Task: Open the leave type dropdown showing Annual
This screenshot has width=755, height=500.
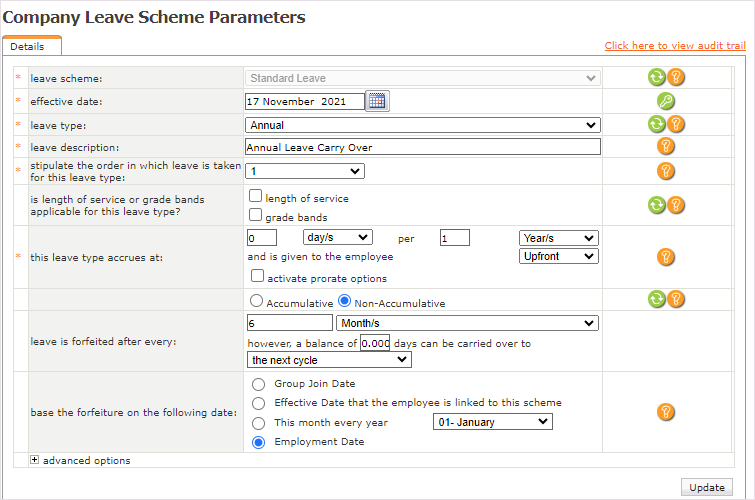Action: (x=422, y=125)
